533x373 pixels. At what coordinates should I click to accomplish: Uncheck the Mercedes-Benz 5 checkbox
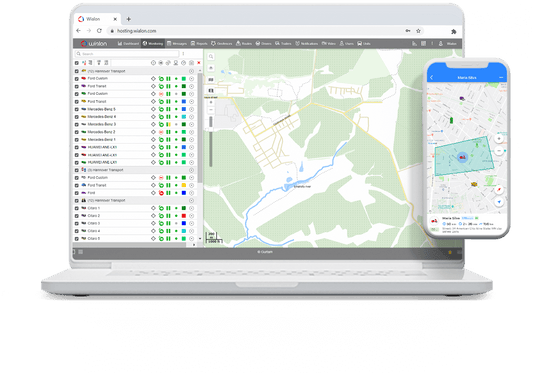[x=76, y=109]
